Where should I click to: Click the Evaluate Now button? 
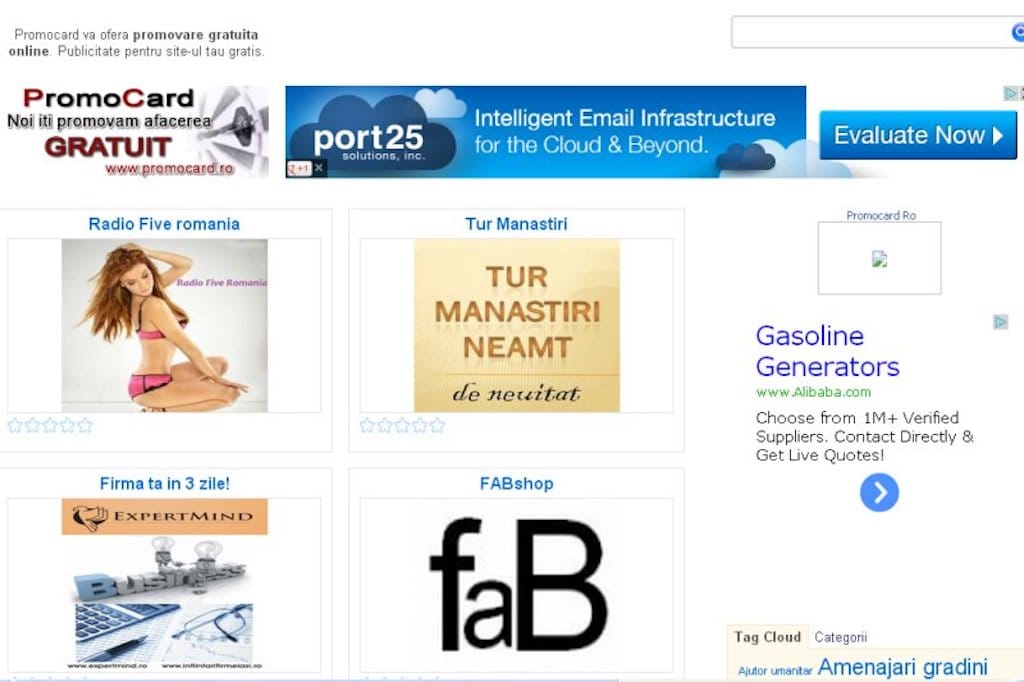(918, 135)
